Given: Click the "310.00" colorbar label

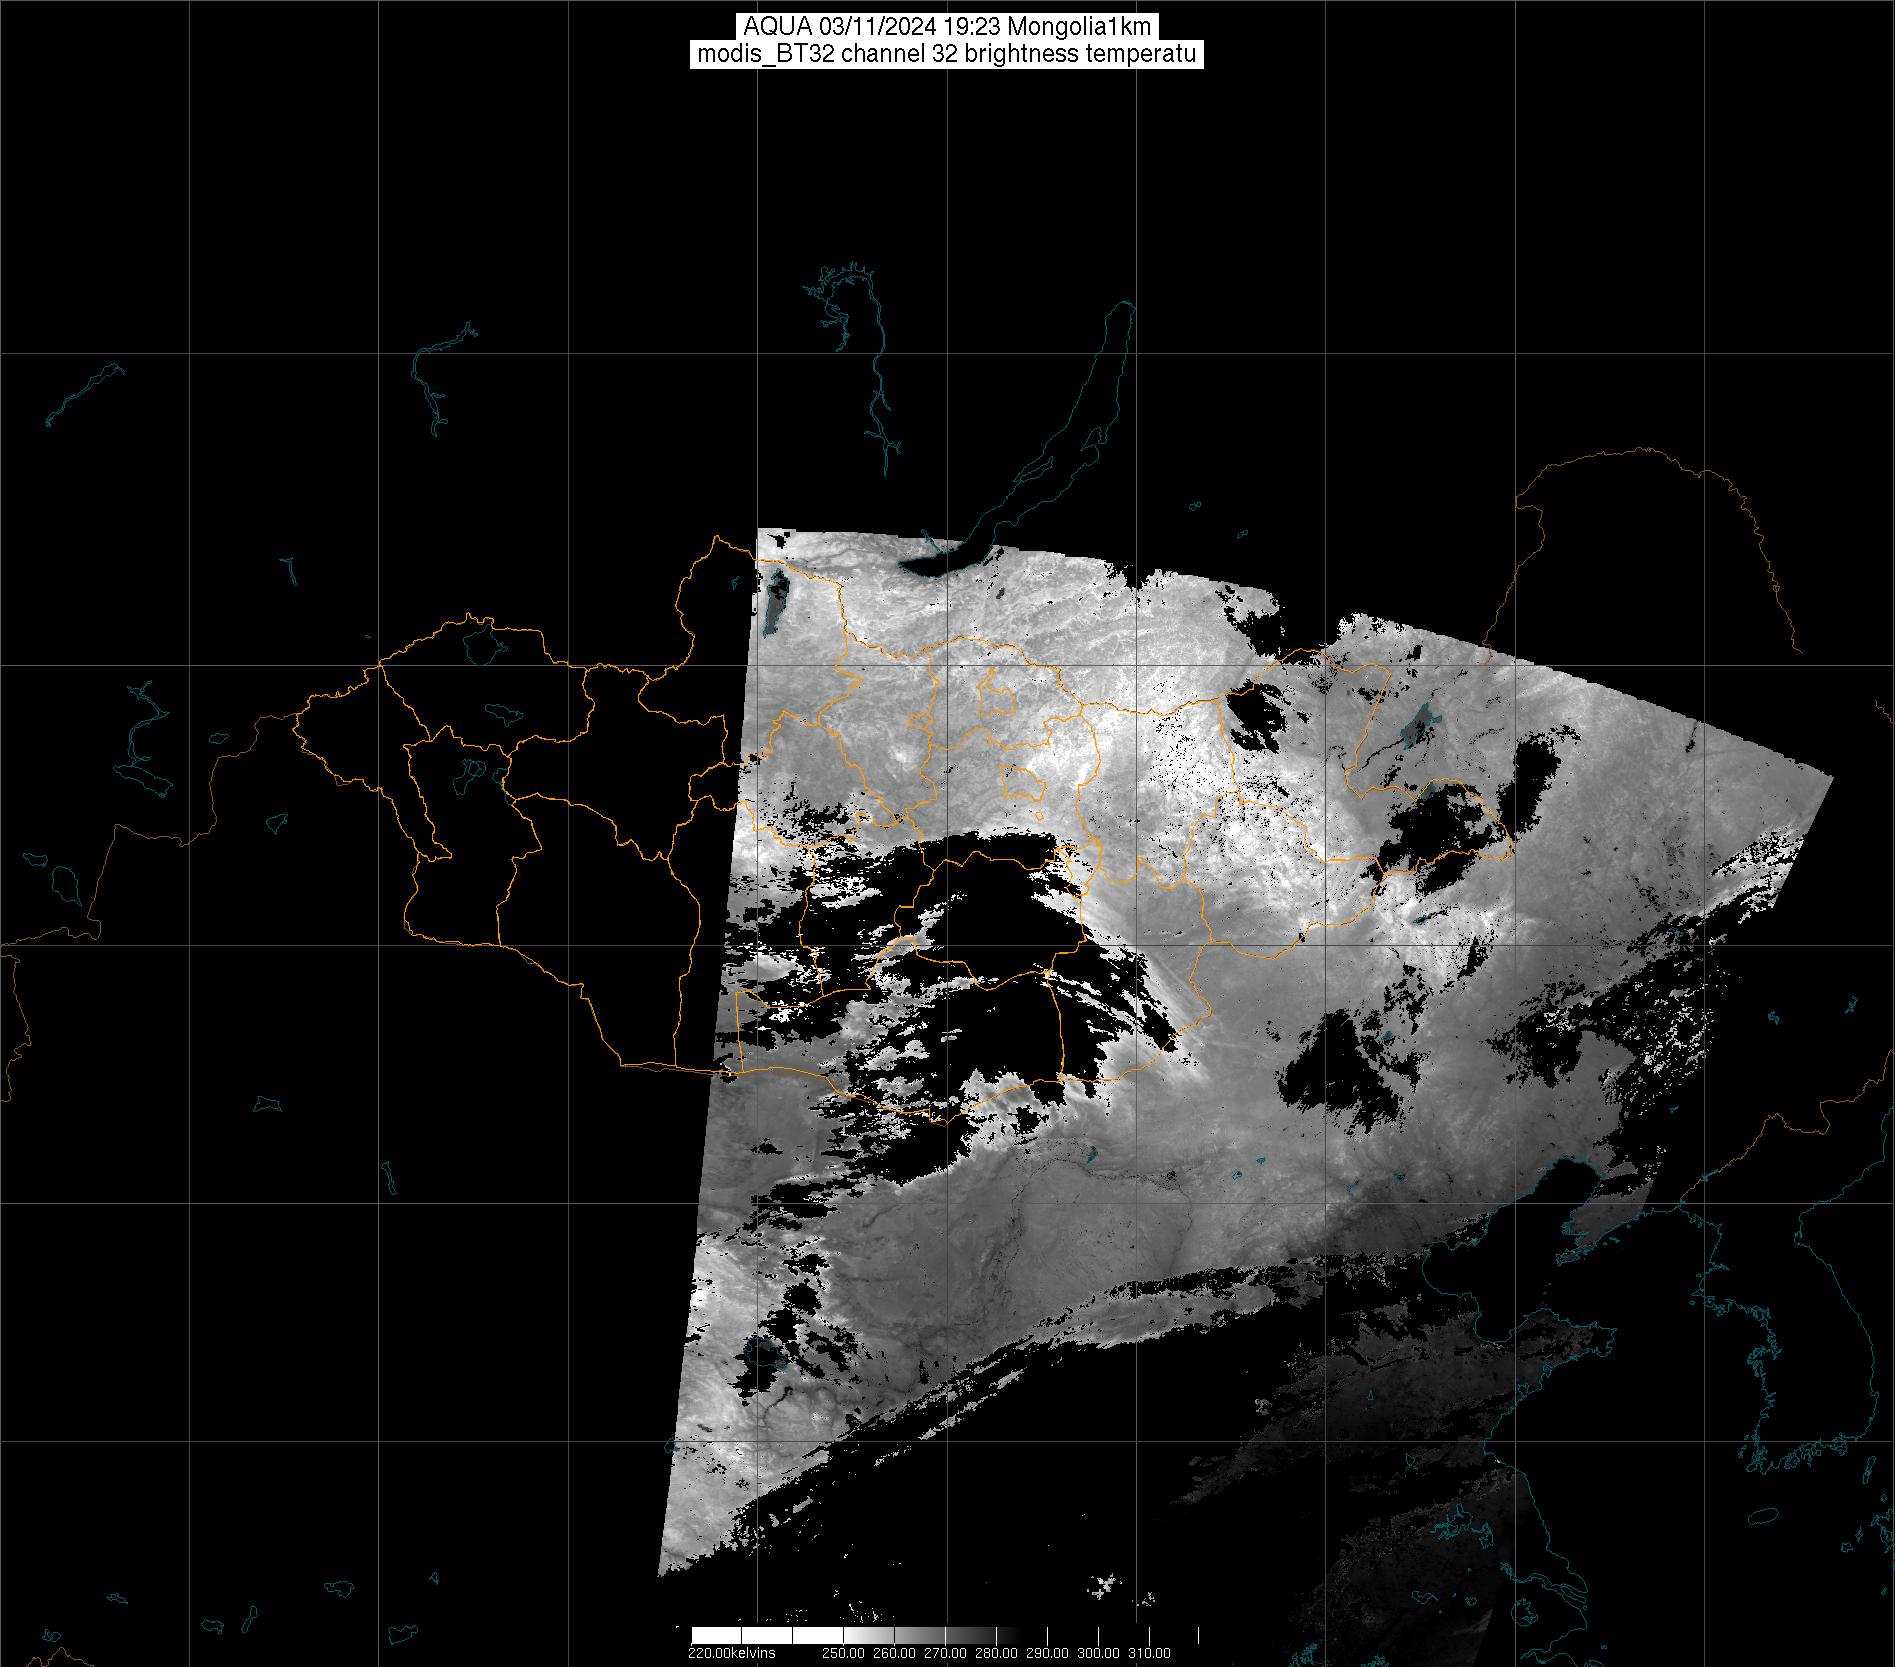Looking at the screenshot, I should point(1150,1653).
